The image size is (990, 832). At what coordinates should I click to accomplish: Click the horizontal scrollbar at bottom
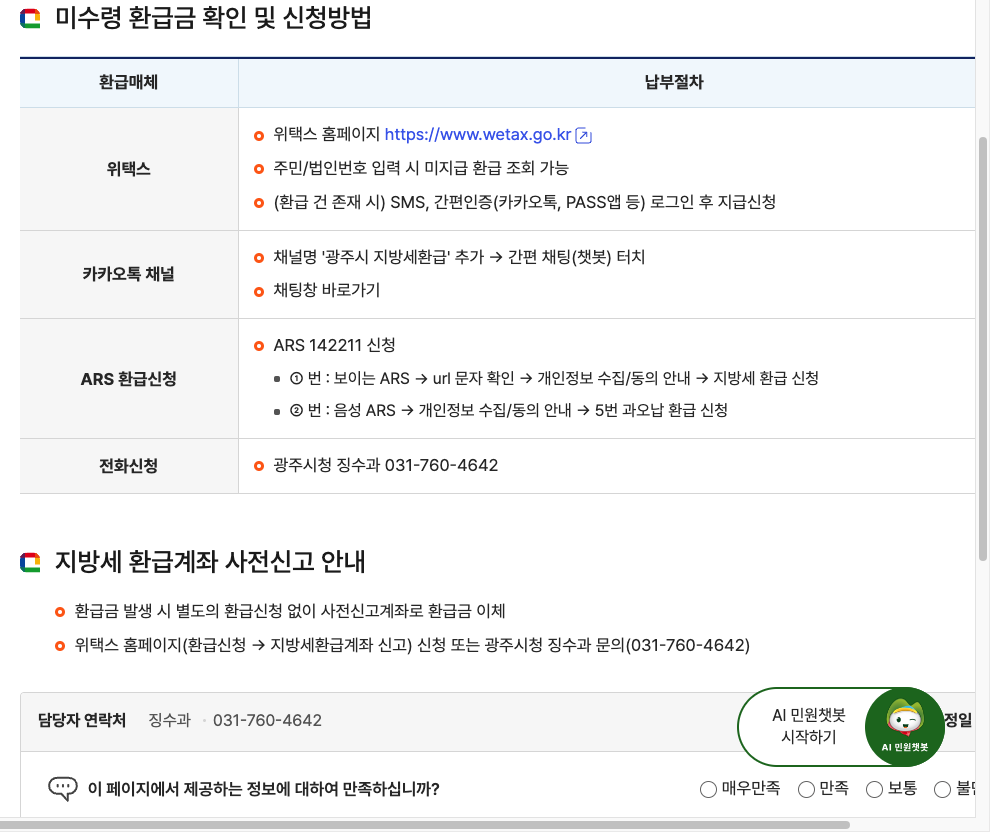click(x=424, y=824)
